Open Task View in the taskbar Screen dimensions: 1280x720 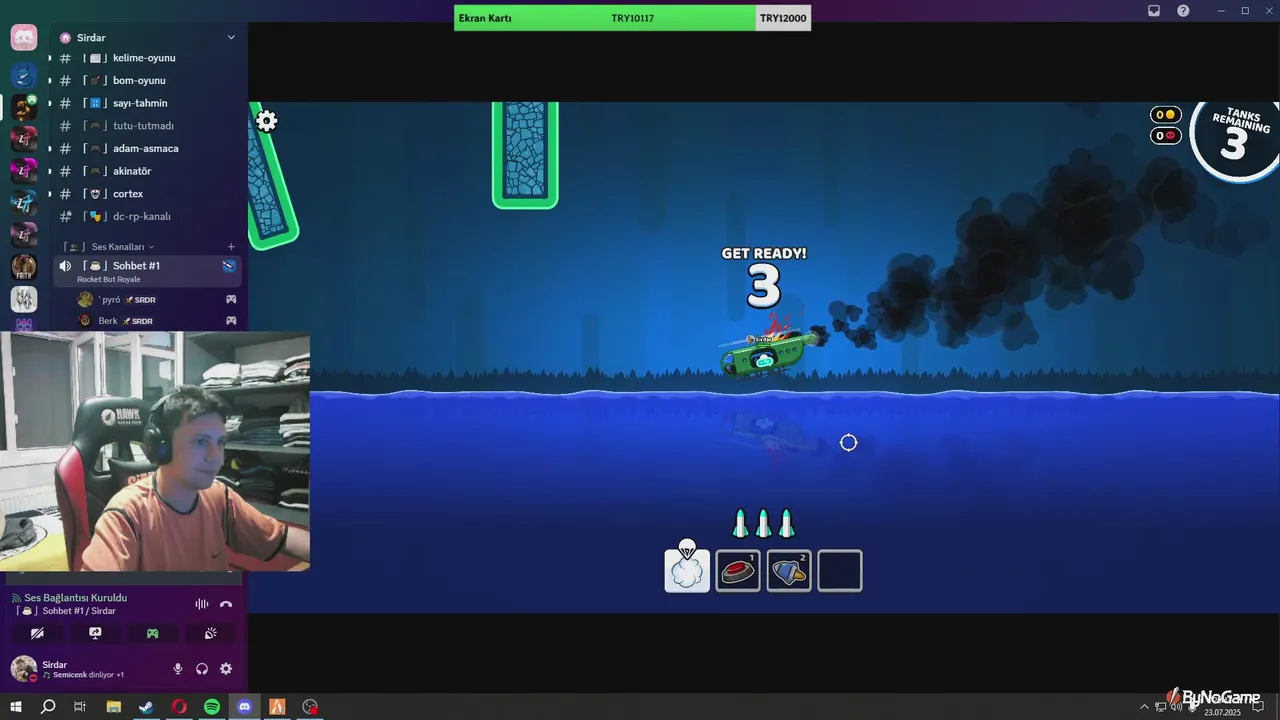80,707
